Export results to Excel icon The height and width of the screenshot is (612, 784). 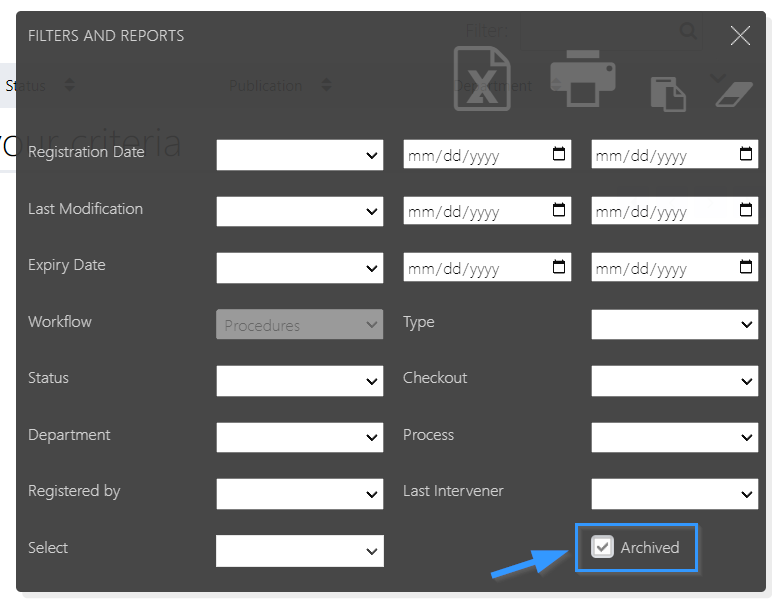click(x=482, y=78)
